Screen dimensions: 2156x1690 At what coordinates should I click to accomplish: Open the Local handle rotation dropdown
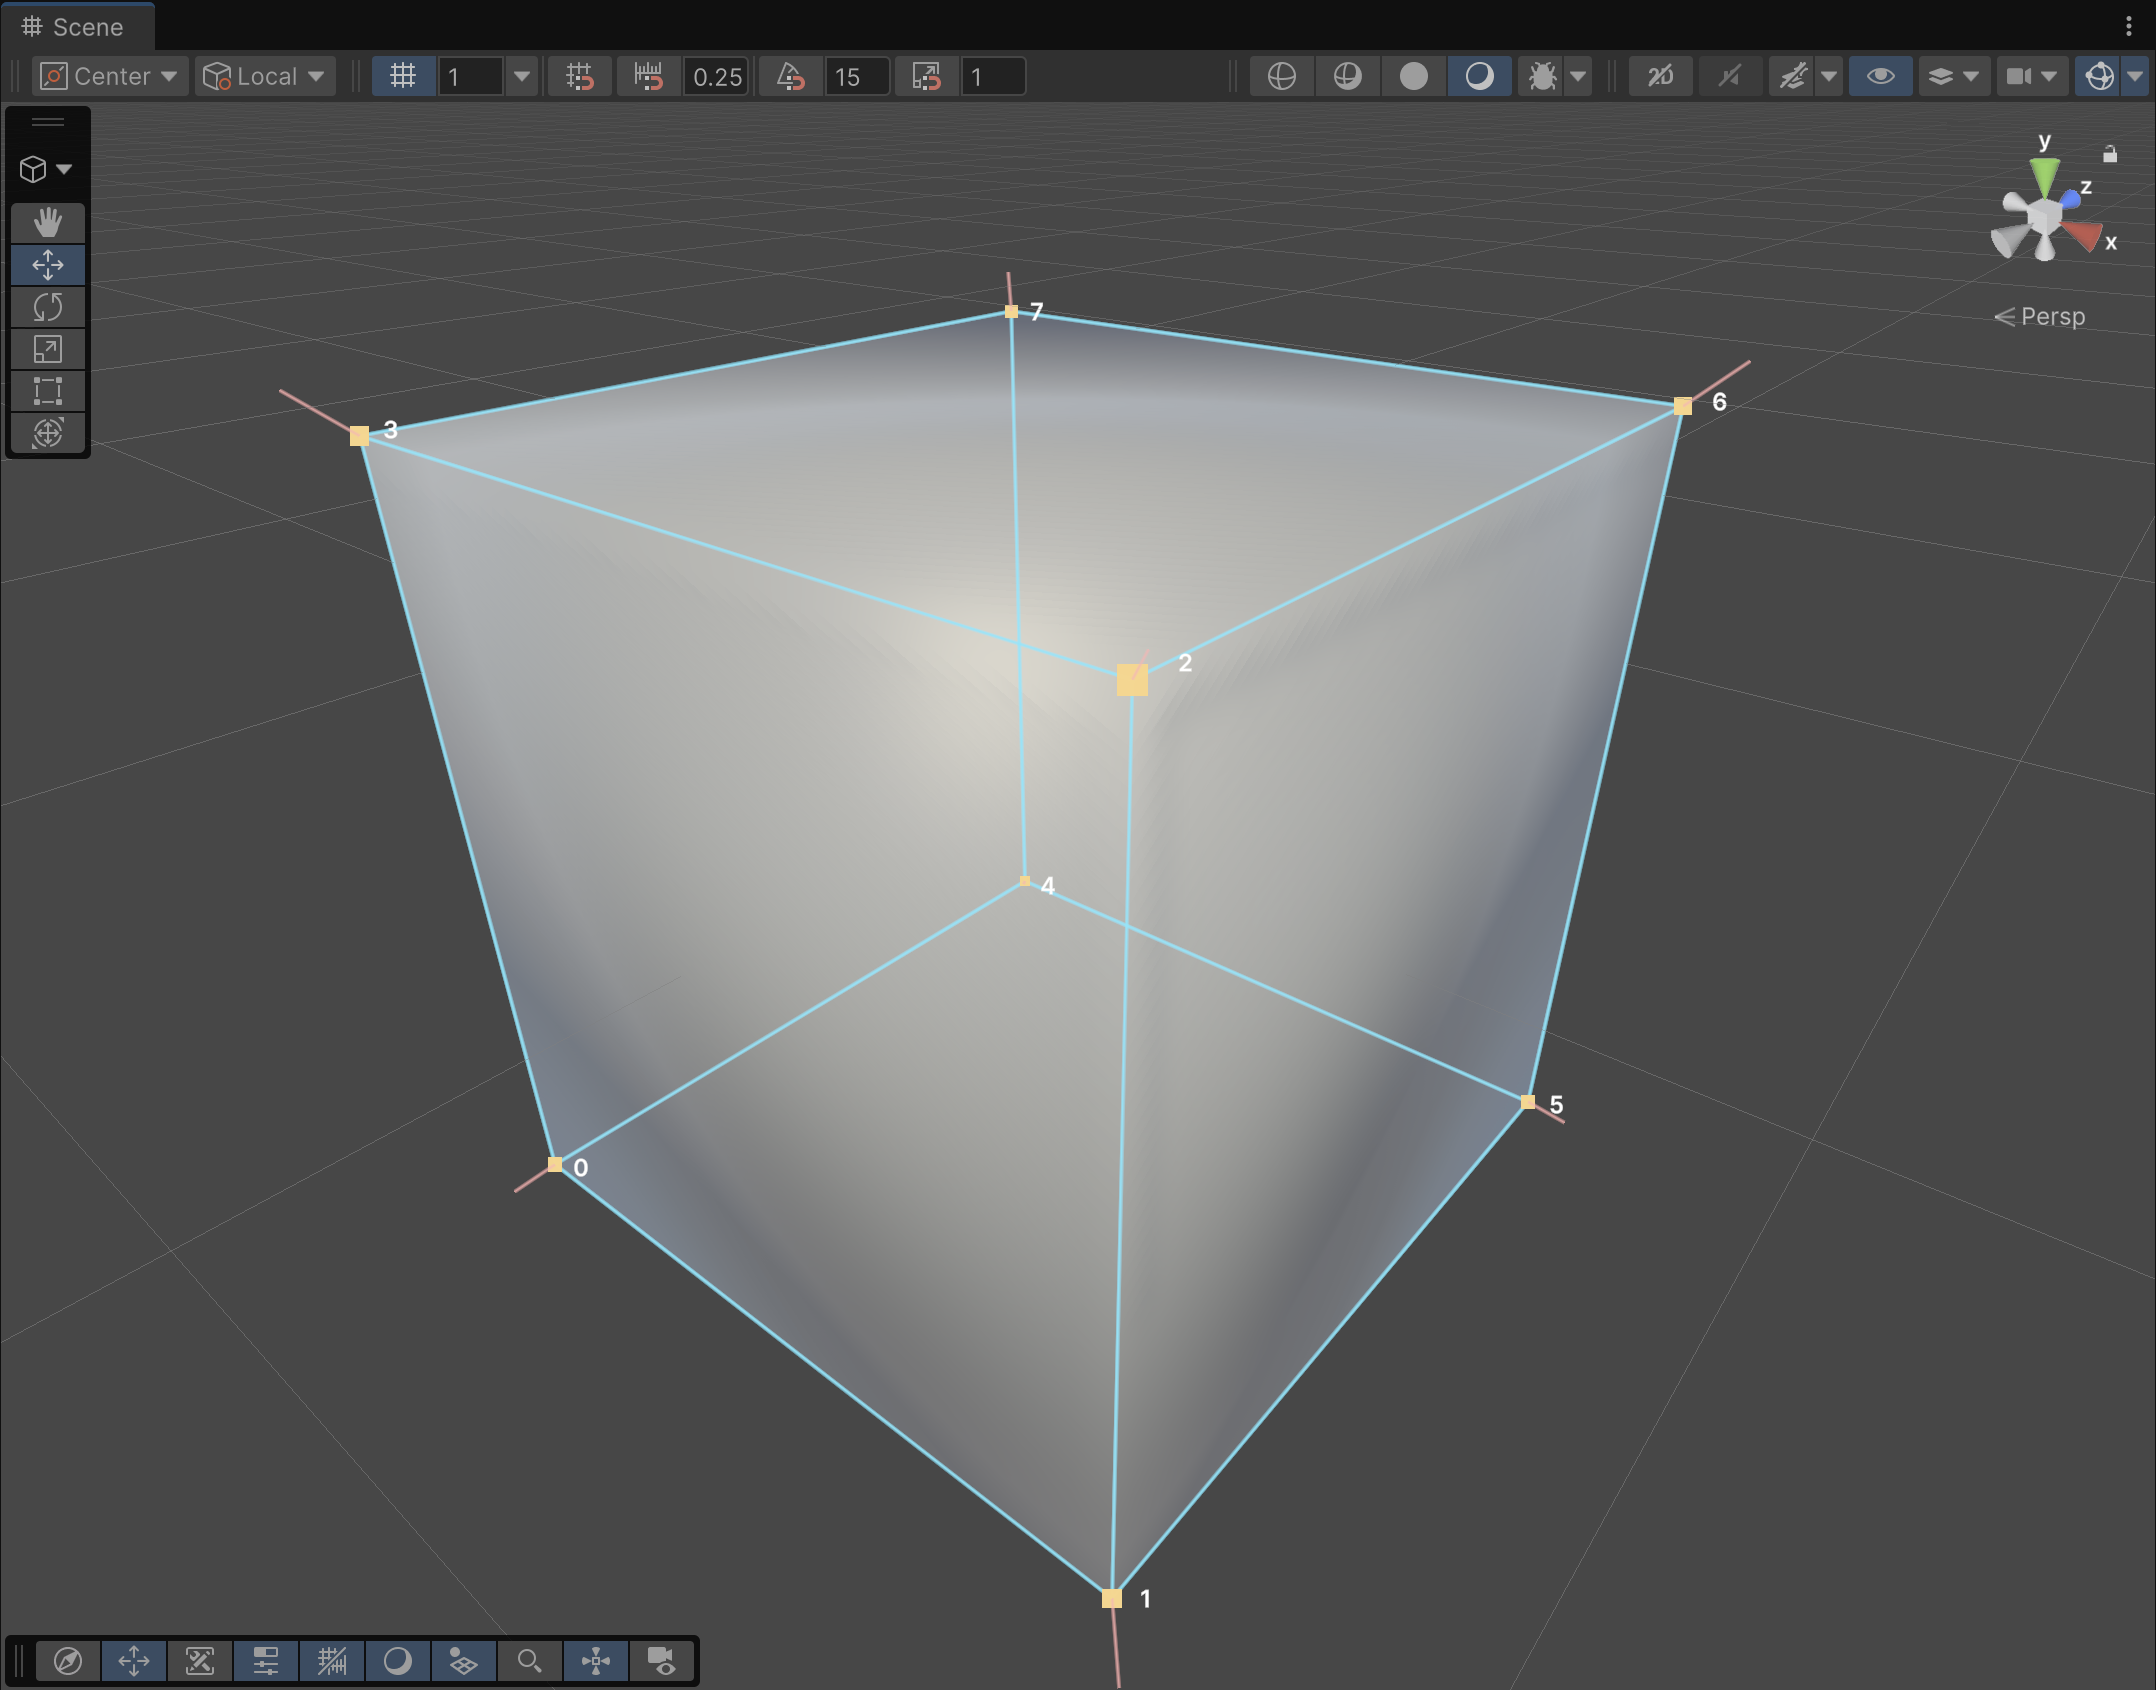tap(264, 76)
